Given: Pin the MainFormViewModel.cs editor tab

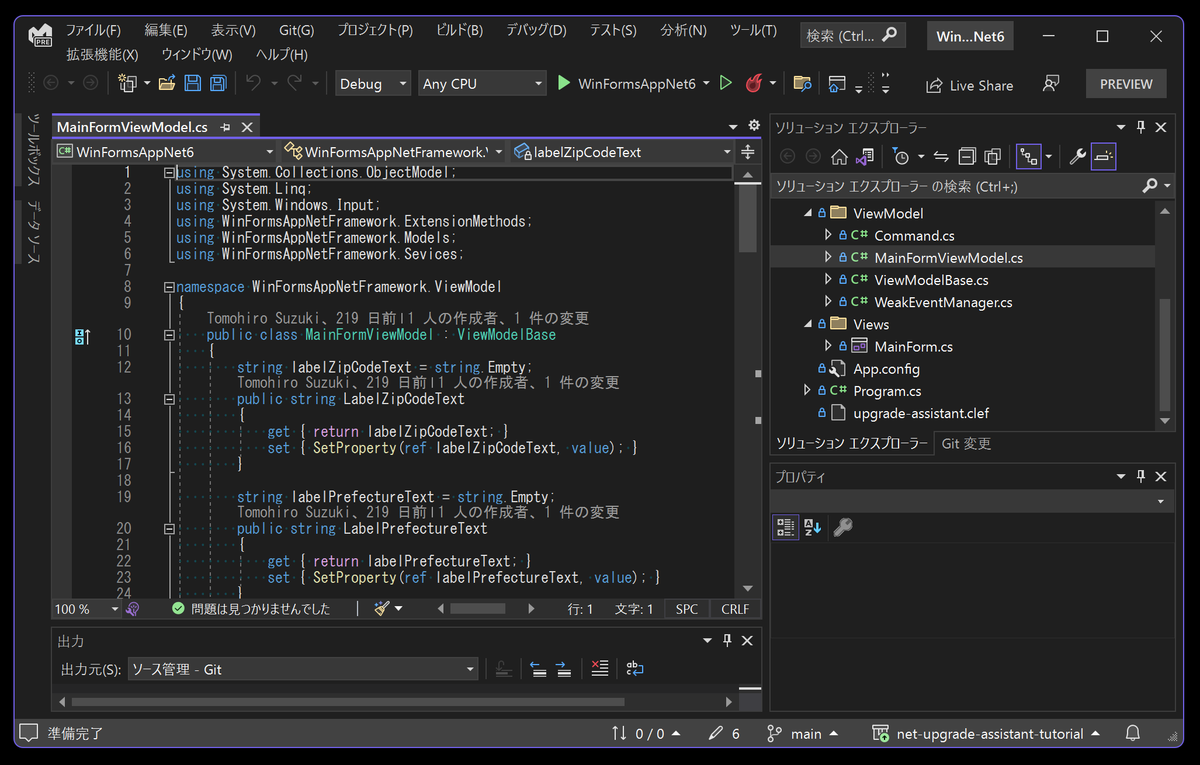Looking at the screenshot, I should tap(226, 127).
